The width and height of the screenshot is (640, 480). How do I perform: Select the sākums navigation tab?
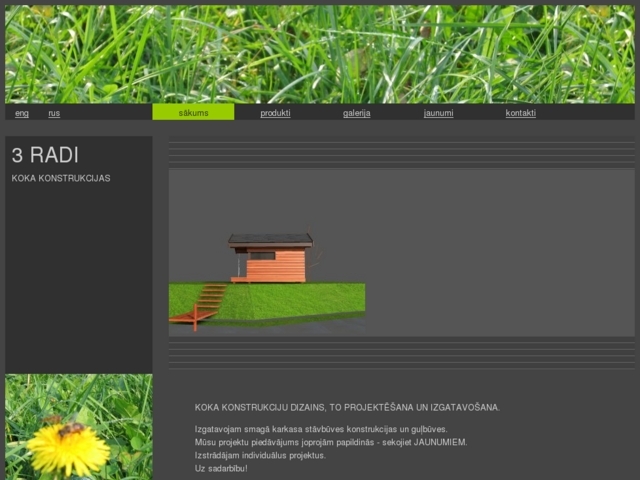[193, 113]
